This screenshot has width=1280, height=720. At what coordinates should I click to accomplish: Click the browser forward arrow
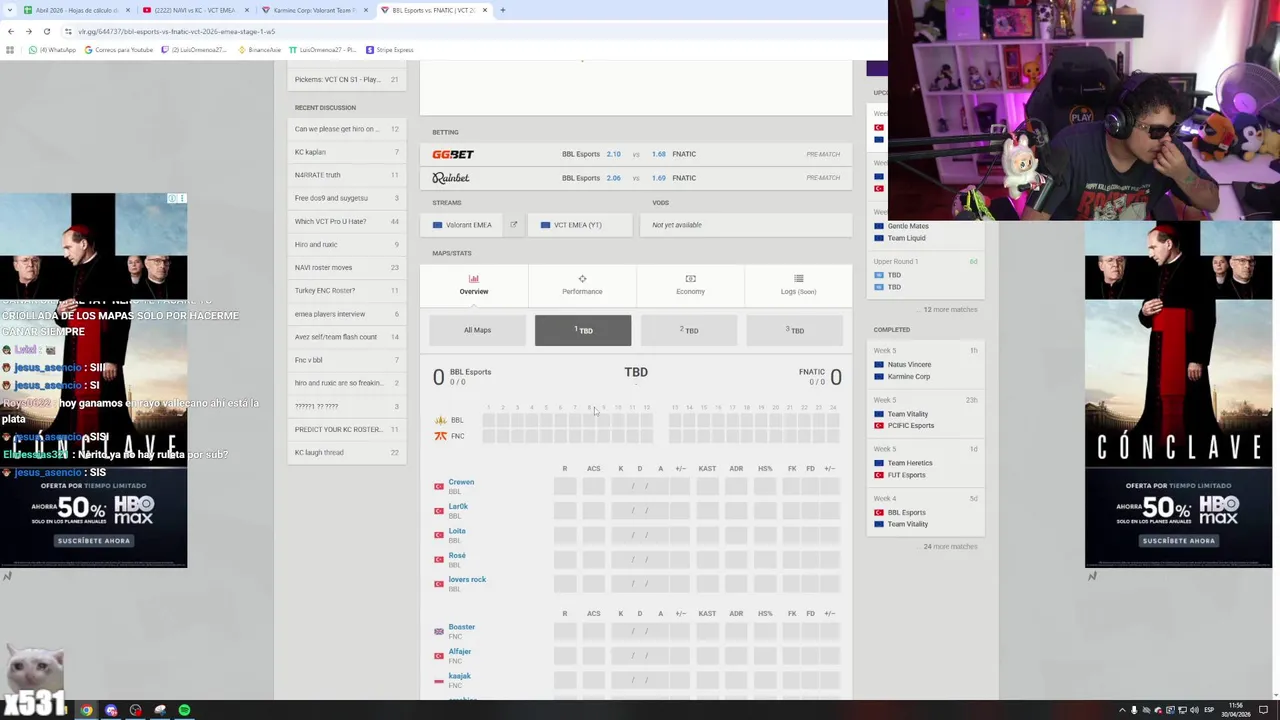tap(28, 31)
